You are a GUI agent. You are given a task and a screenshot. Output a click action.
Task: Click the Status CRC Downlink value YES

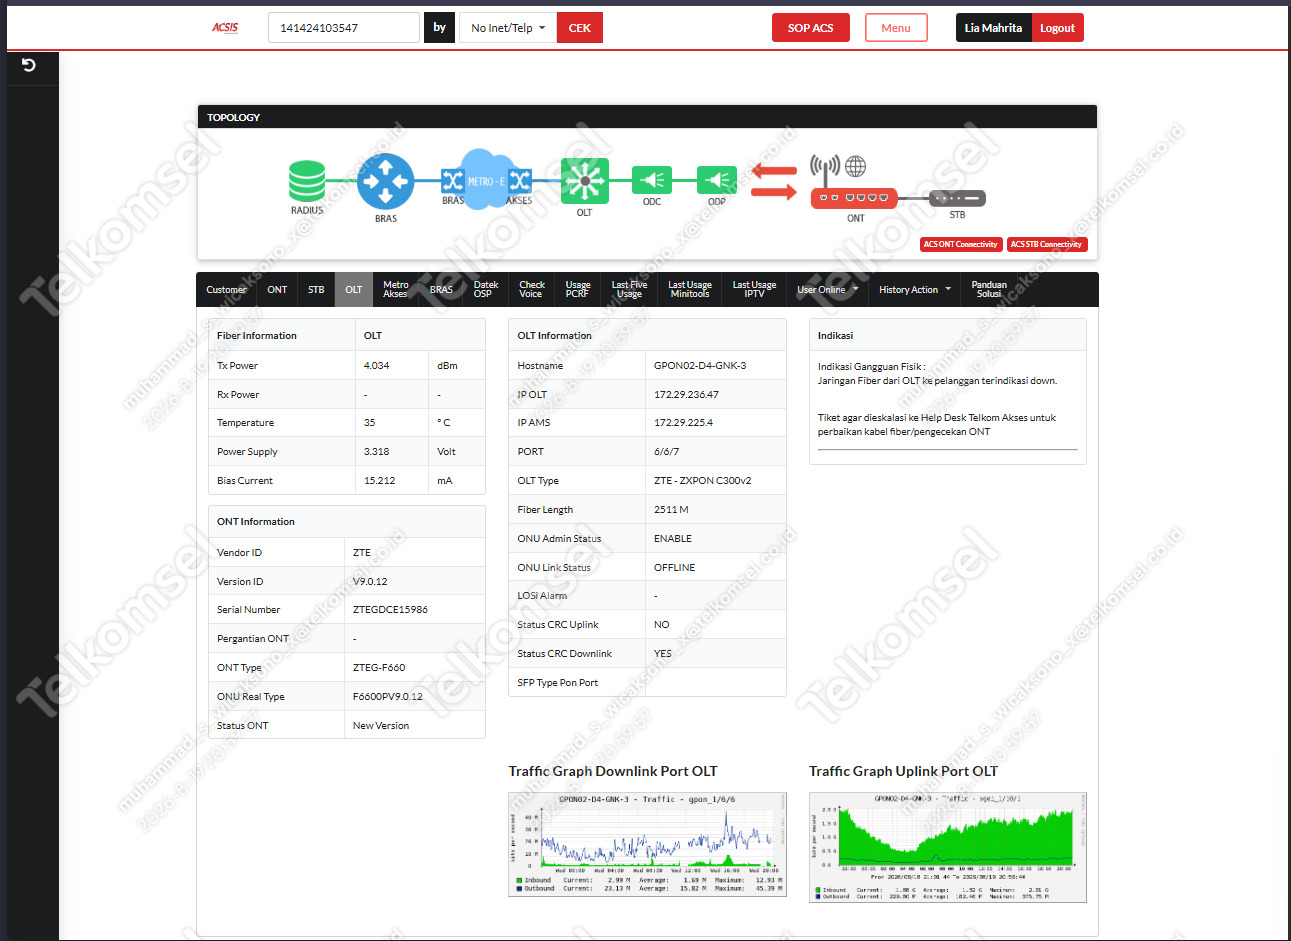(663, 654)
